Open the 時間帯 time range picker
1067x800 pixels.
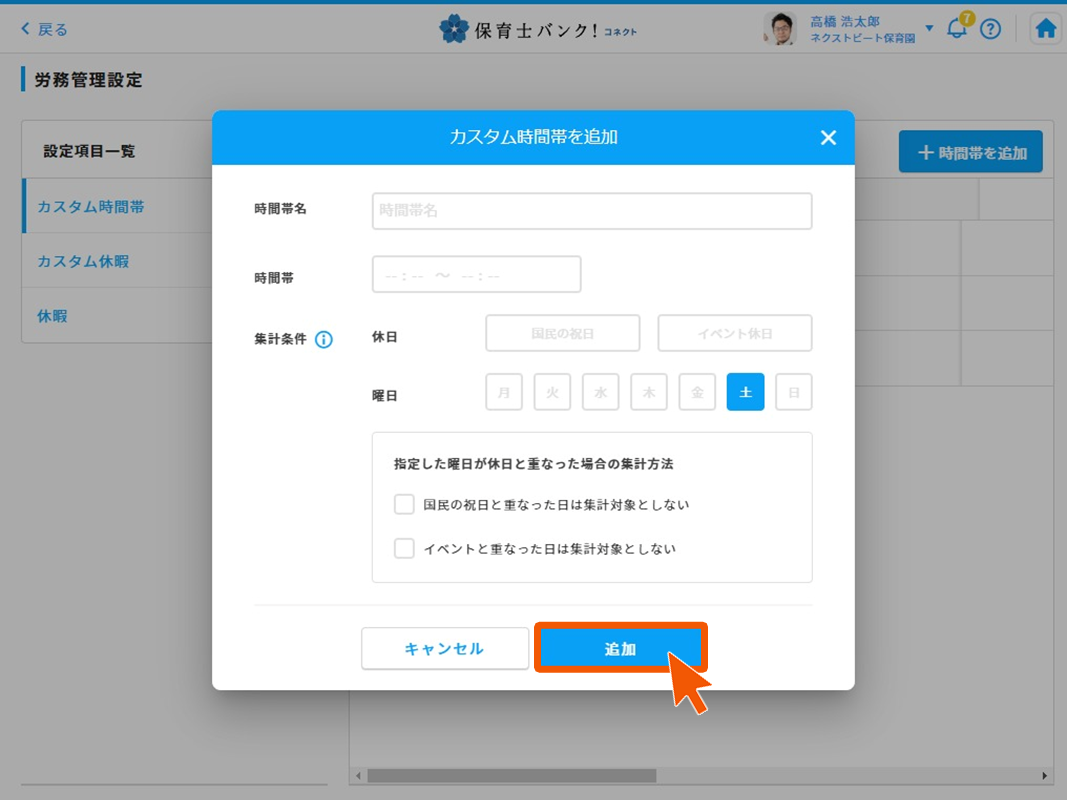click(476, 275)
